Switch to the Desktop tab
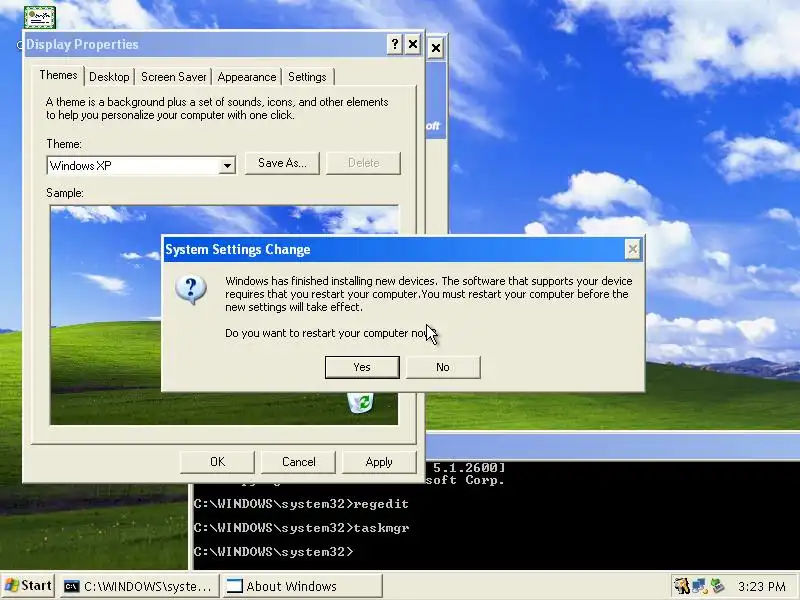 tap(109, 77)
